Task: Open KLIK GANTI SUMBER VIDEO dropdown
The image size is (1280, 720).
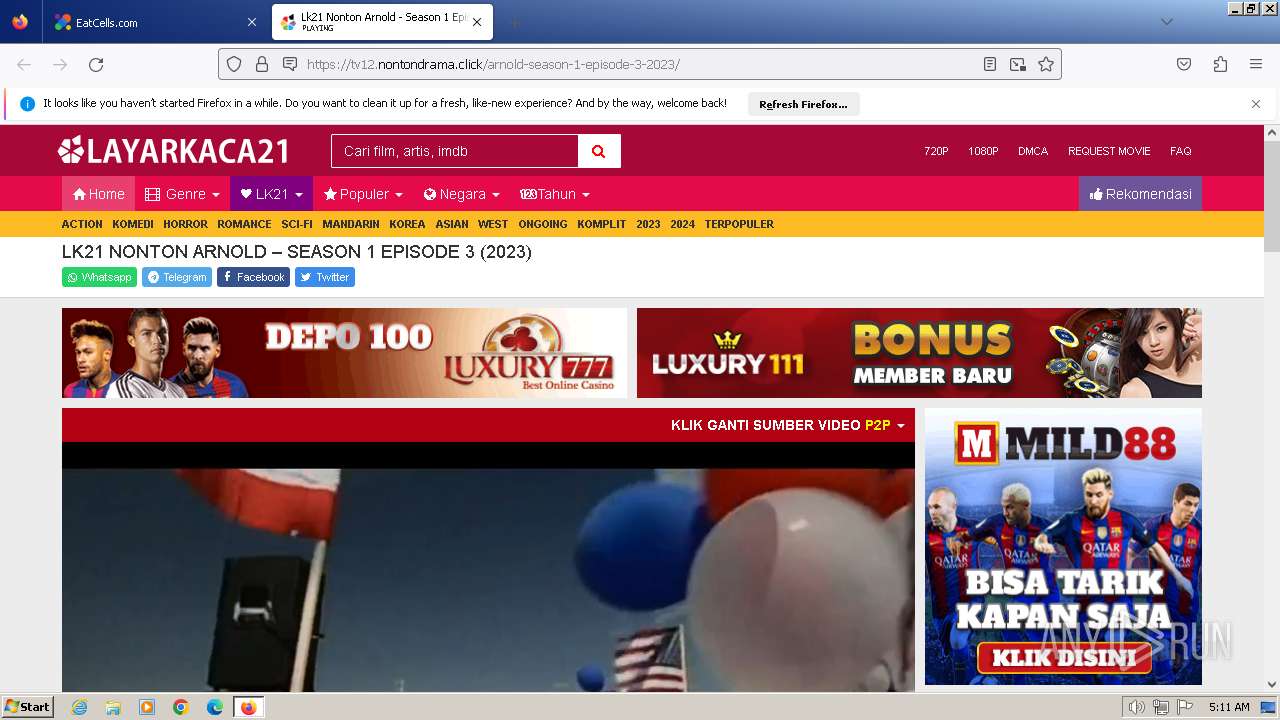Action: click(x=787, y=425)
